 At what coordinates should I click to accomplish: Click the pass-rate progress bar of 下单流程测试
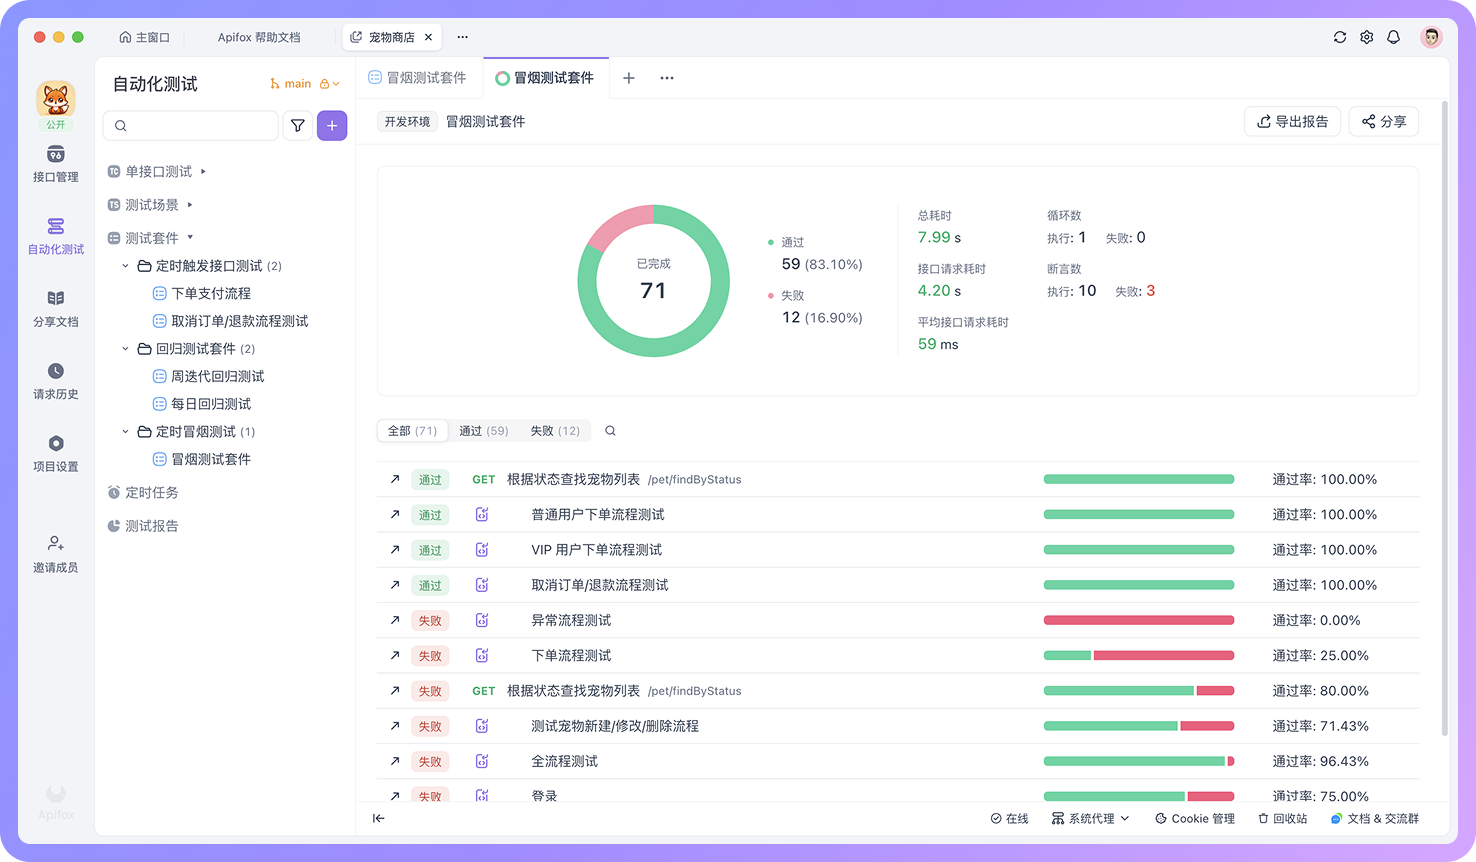[x=1139, y=655]
